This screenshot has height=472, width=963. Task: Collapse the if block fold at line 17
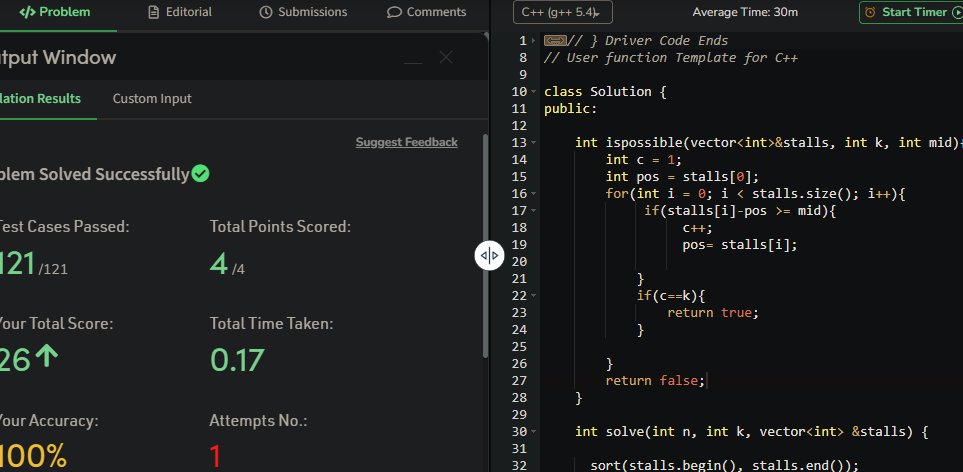[533, 211]
